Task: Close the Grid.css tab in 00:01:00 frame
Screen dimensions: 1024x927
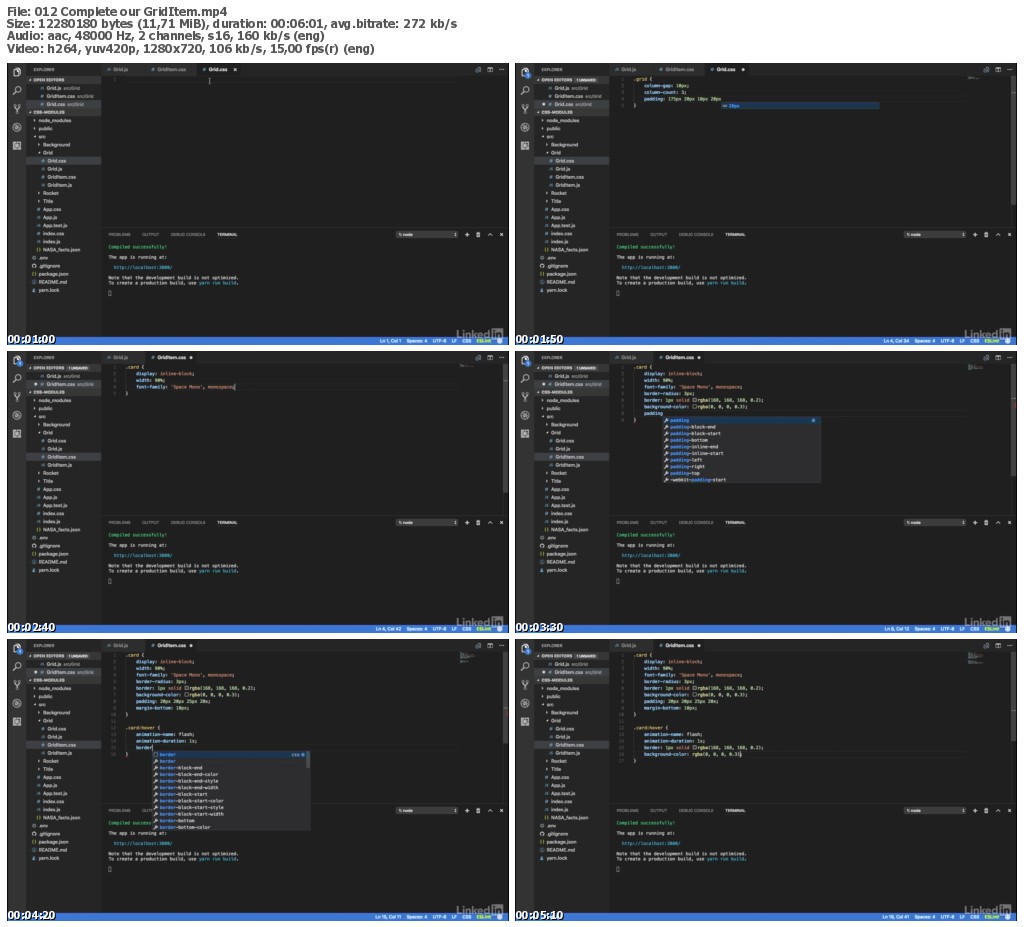Action: [x=235, y=69]
